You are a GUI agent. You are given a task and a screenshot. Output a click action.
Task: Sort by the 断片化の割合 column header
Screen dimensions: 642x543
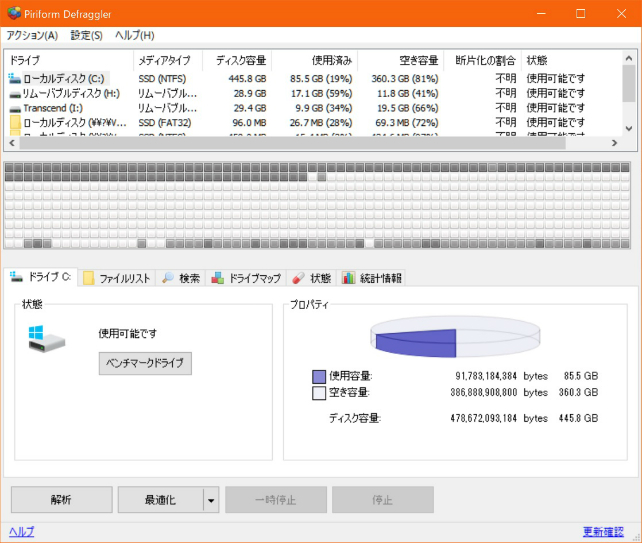click(483, 61)
